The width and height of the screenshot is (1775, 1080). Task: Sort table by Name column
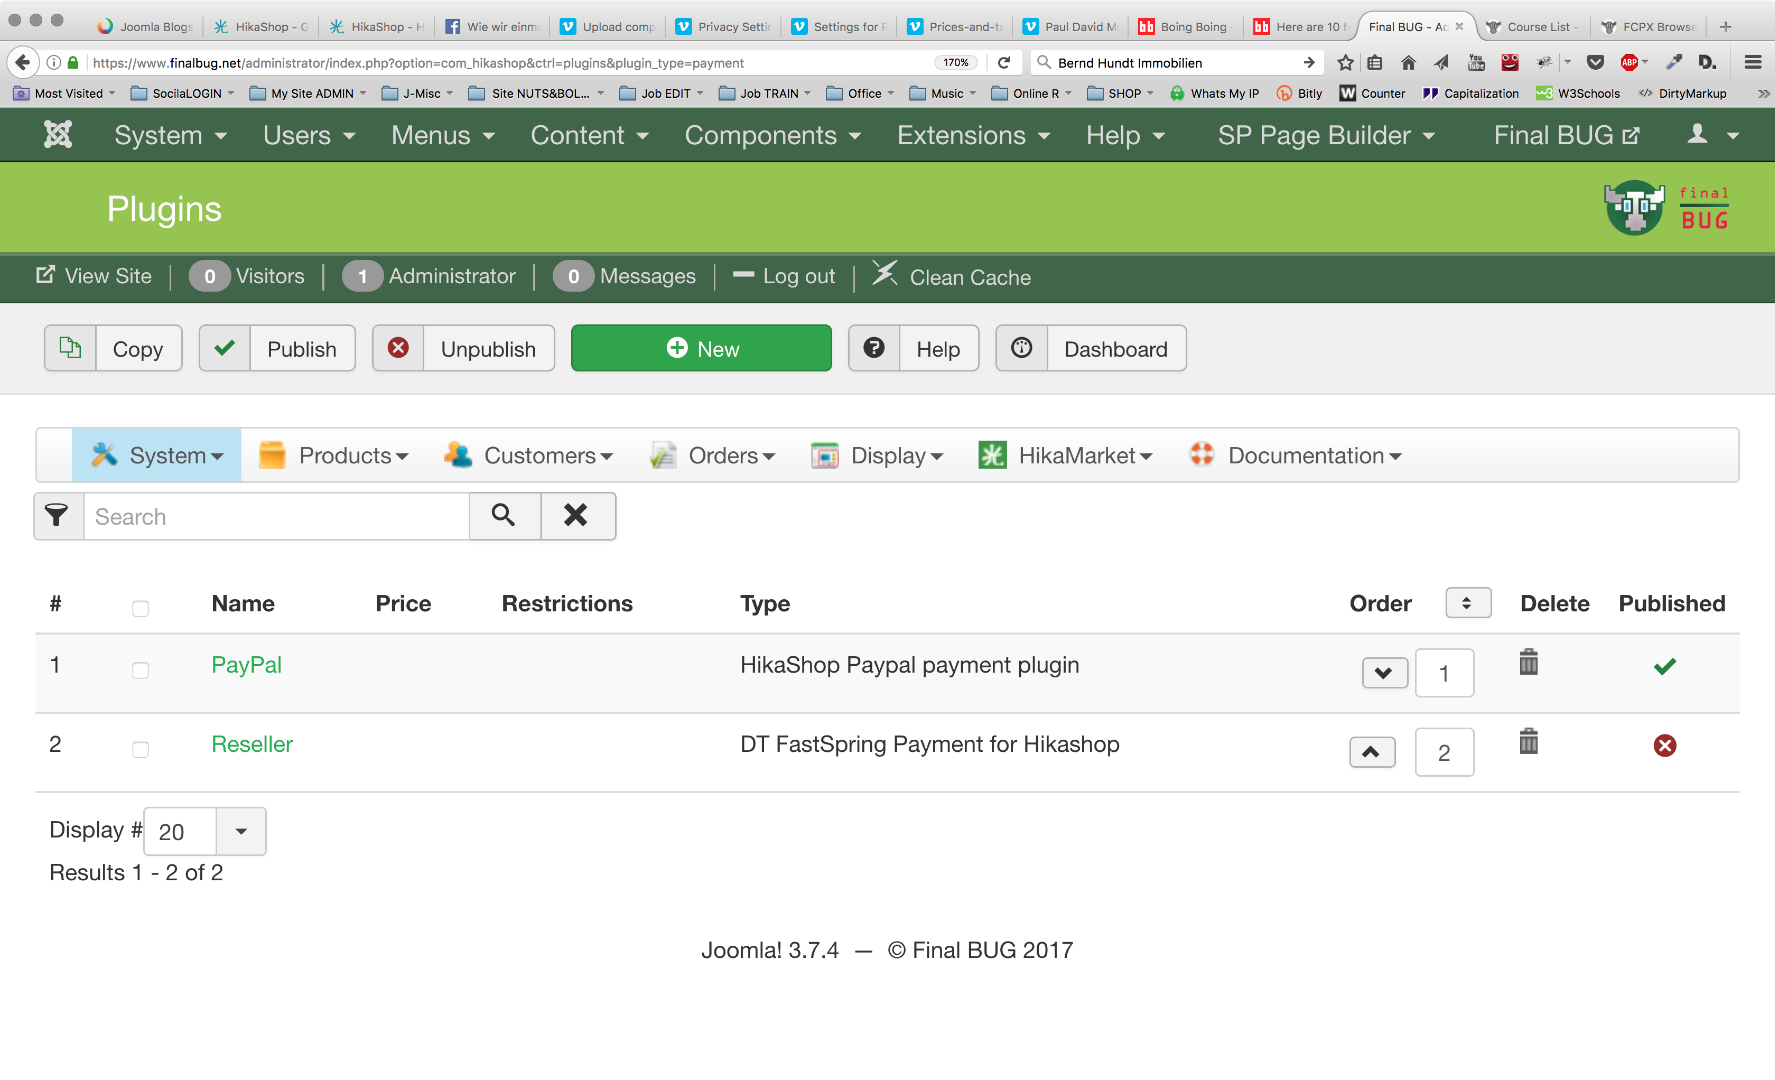(243, 603)
